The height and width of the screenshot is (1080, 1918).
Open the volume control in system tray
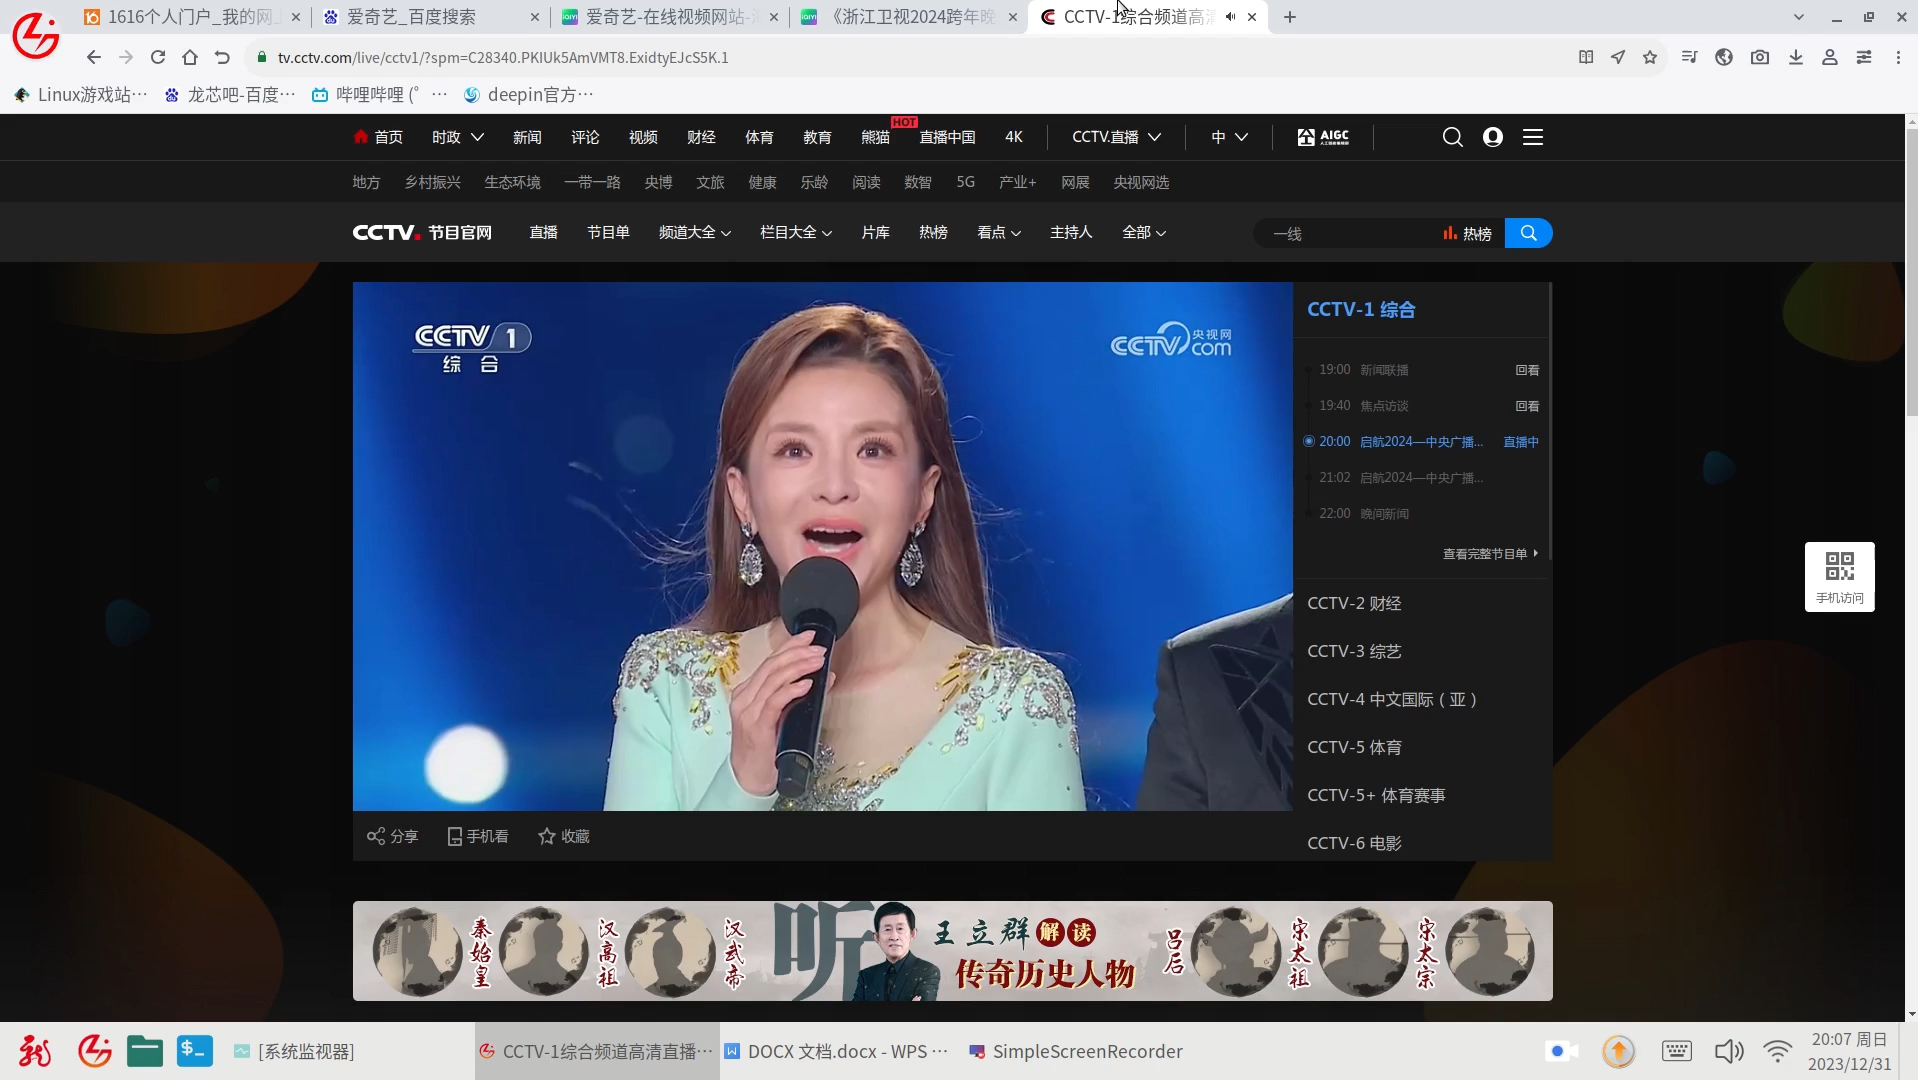click(x=1729, y=1051)
